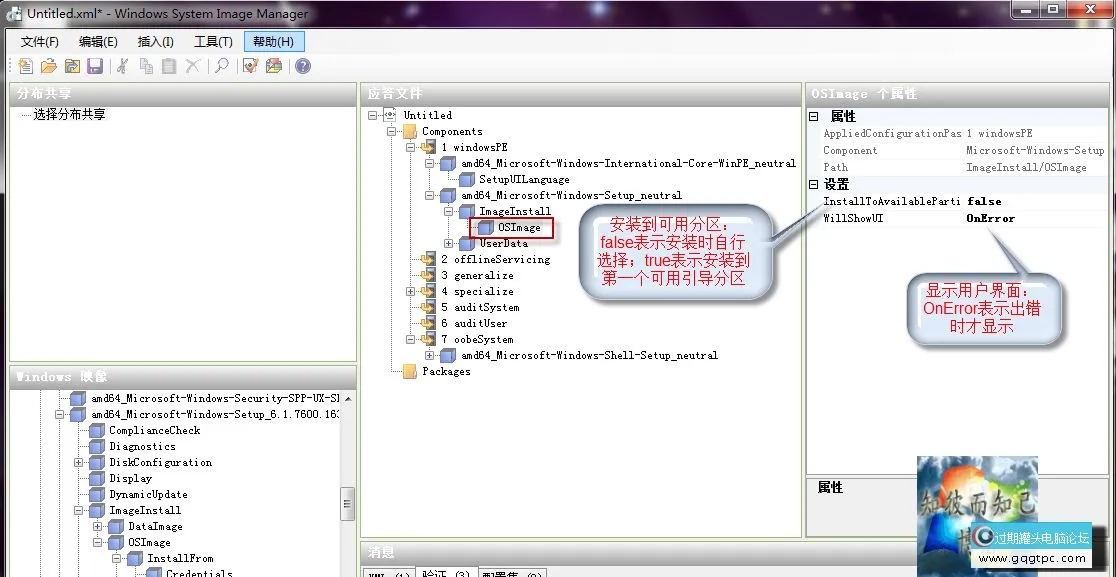
Task: Switch to the 验证 messages tab
Action: tap(445, 572)
